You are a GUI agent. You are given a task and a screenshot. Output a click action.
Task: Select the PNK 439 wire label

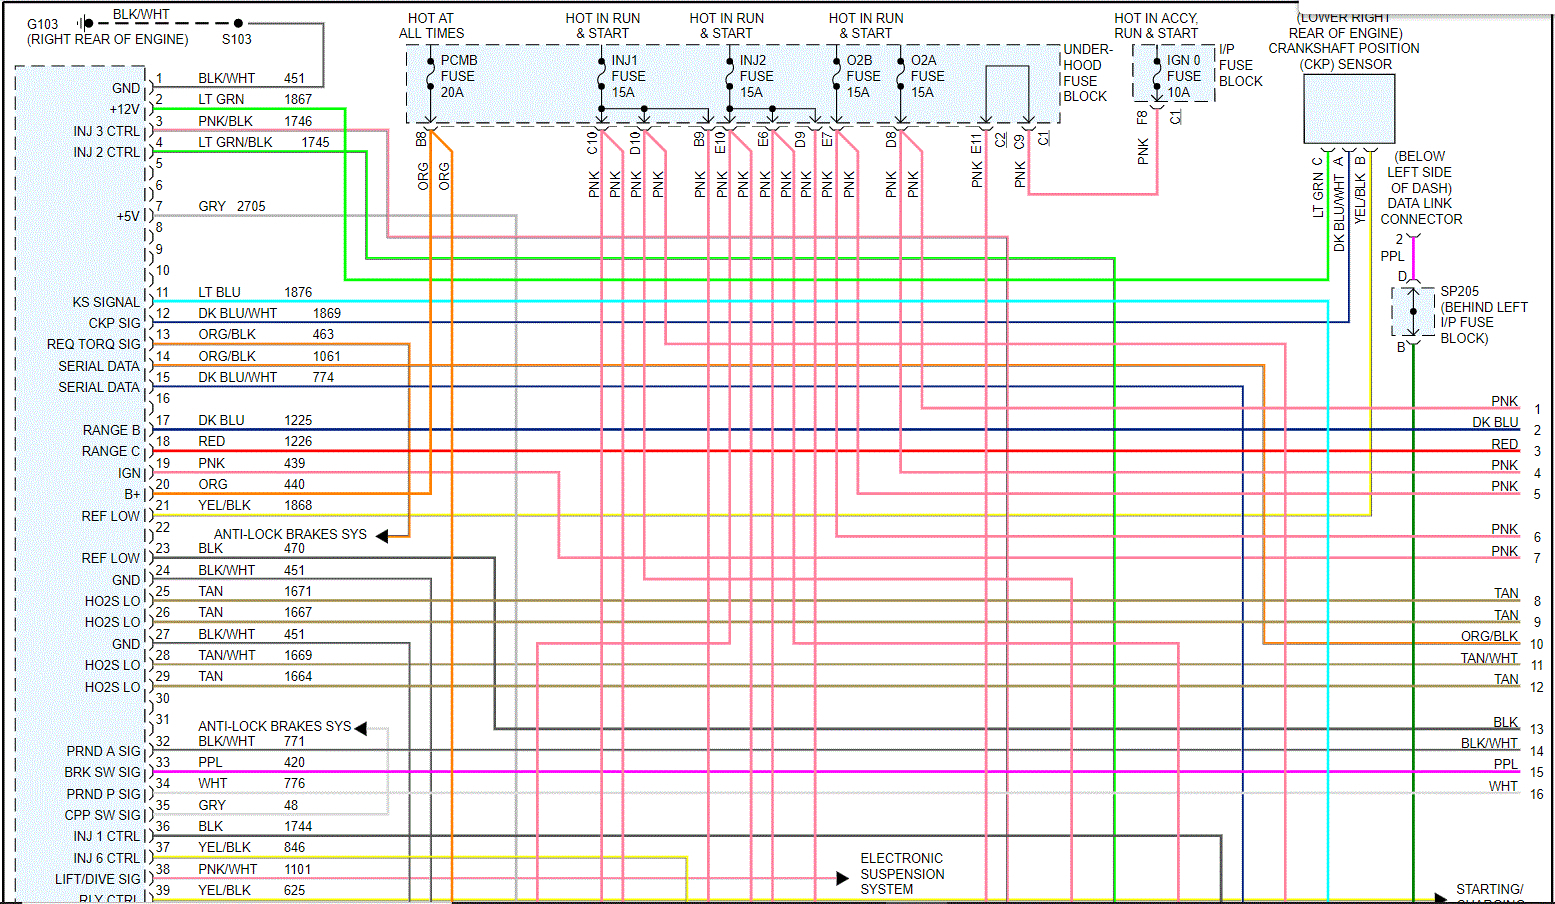pos(252,463)
